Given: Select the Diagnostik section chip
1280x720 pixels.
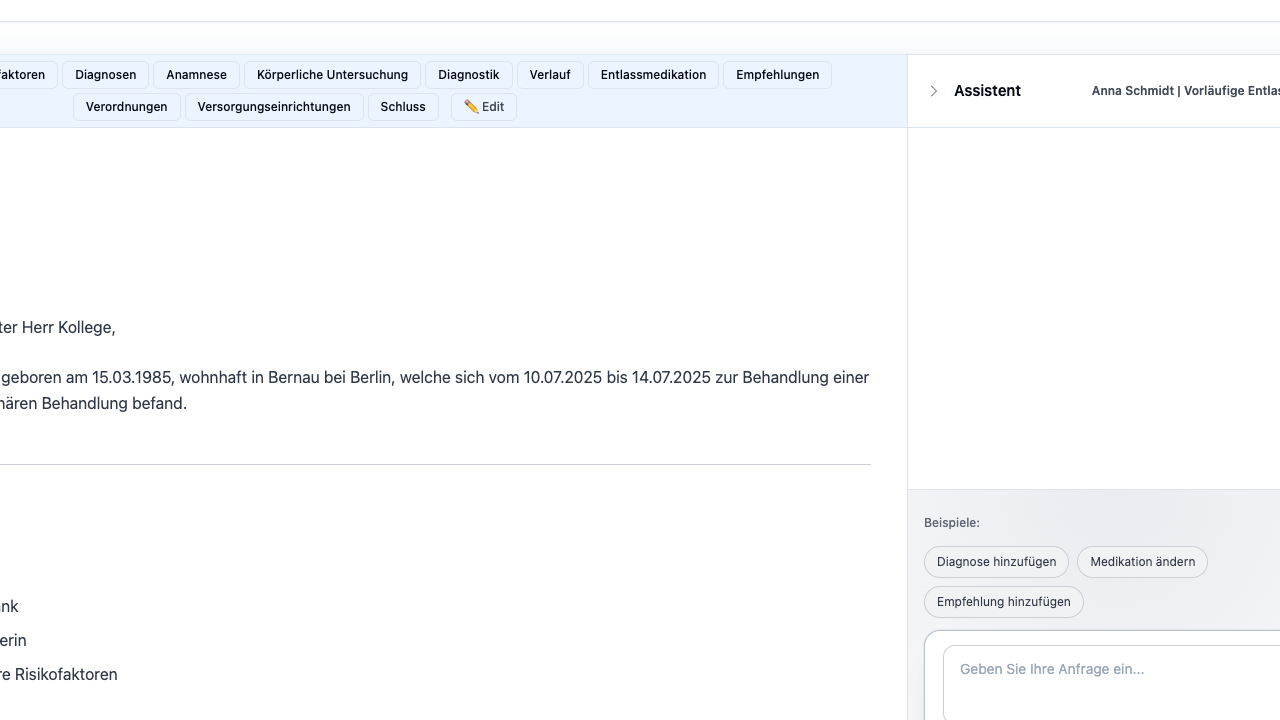Looking at the screenshot, I should click(468, 75).
